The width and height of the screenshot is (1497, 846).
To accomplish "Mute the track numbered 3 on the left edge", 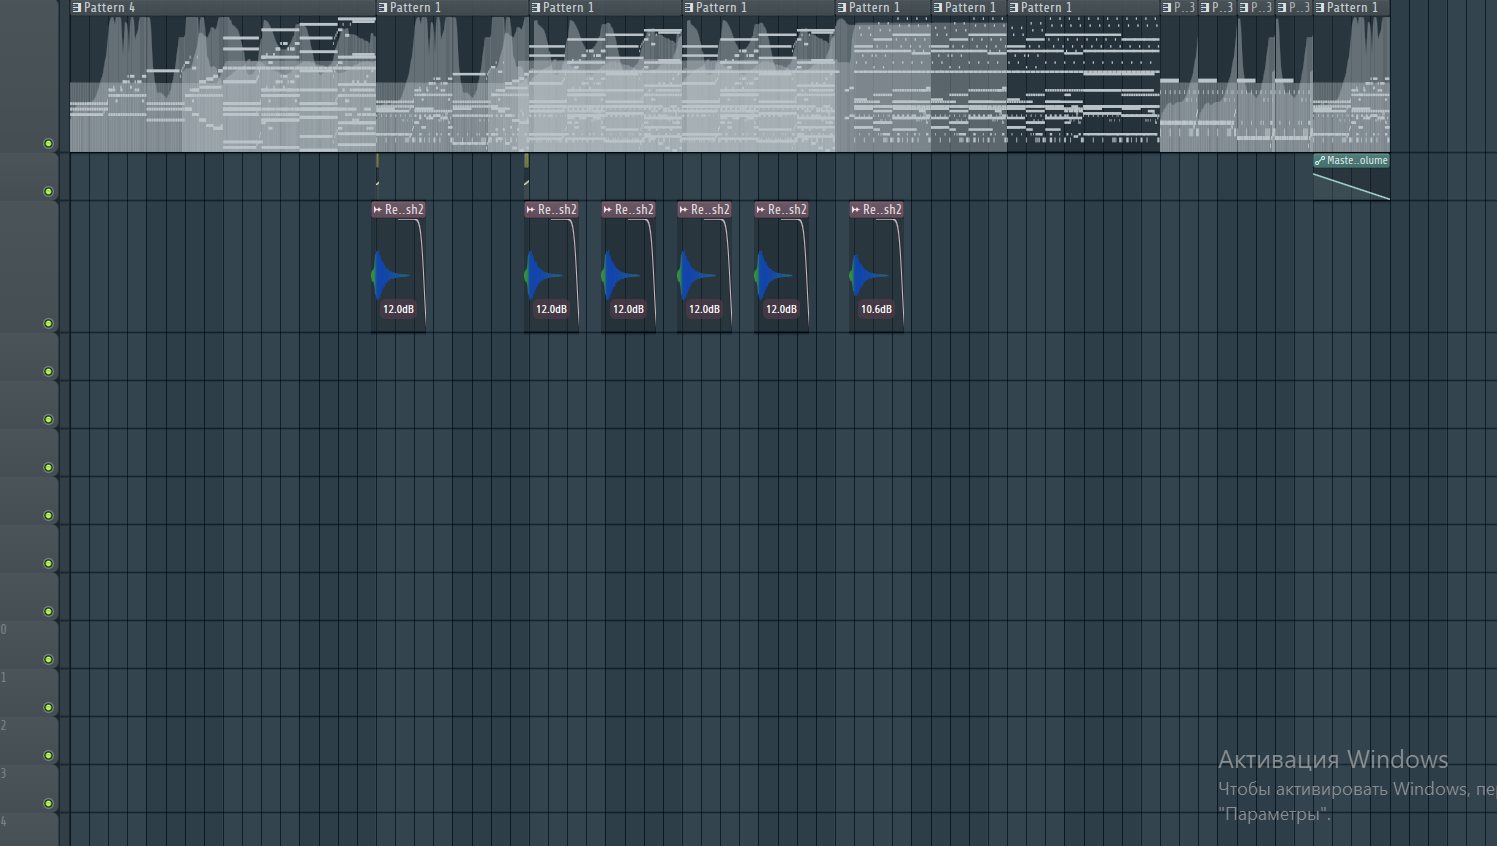I will tap(48, 803).
